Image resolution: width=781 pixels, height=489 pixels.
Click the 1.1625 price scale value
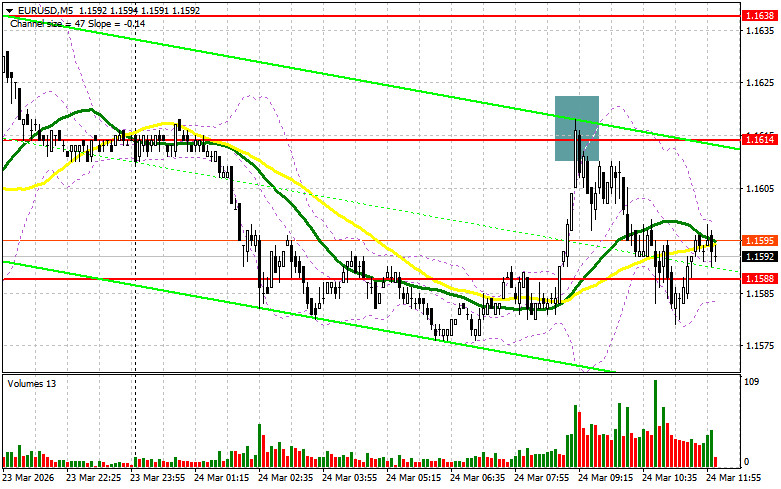point(760,83)
